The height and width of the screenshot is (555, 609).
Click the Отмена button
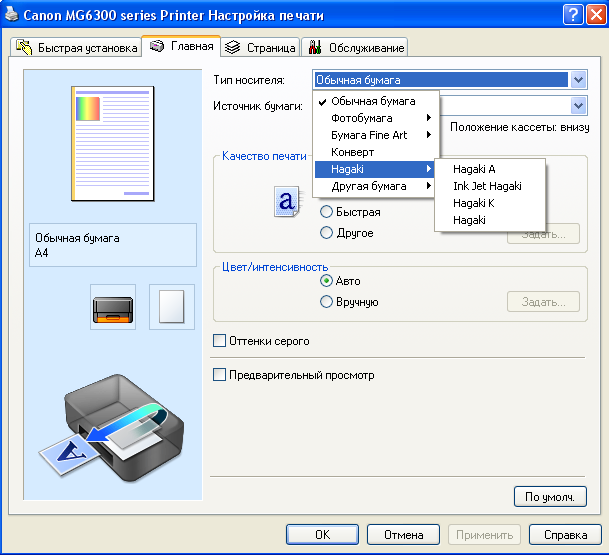coord(403,535)
